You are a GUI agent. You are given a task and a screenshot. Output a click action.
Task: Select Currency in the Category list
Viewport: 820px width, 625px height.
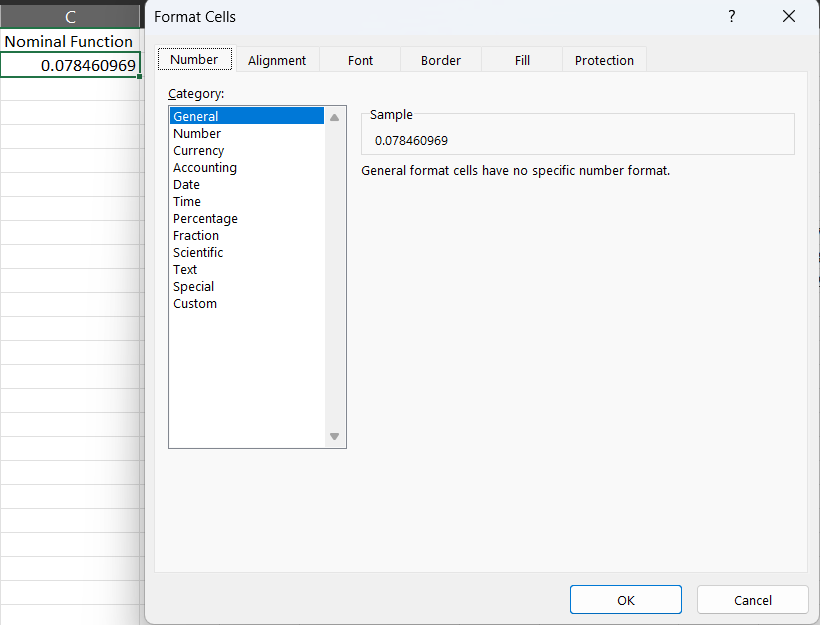click(x=198, y=151)
